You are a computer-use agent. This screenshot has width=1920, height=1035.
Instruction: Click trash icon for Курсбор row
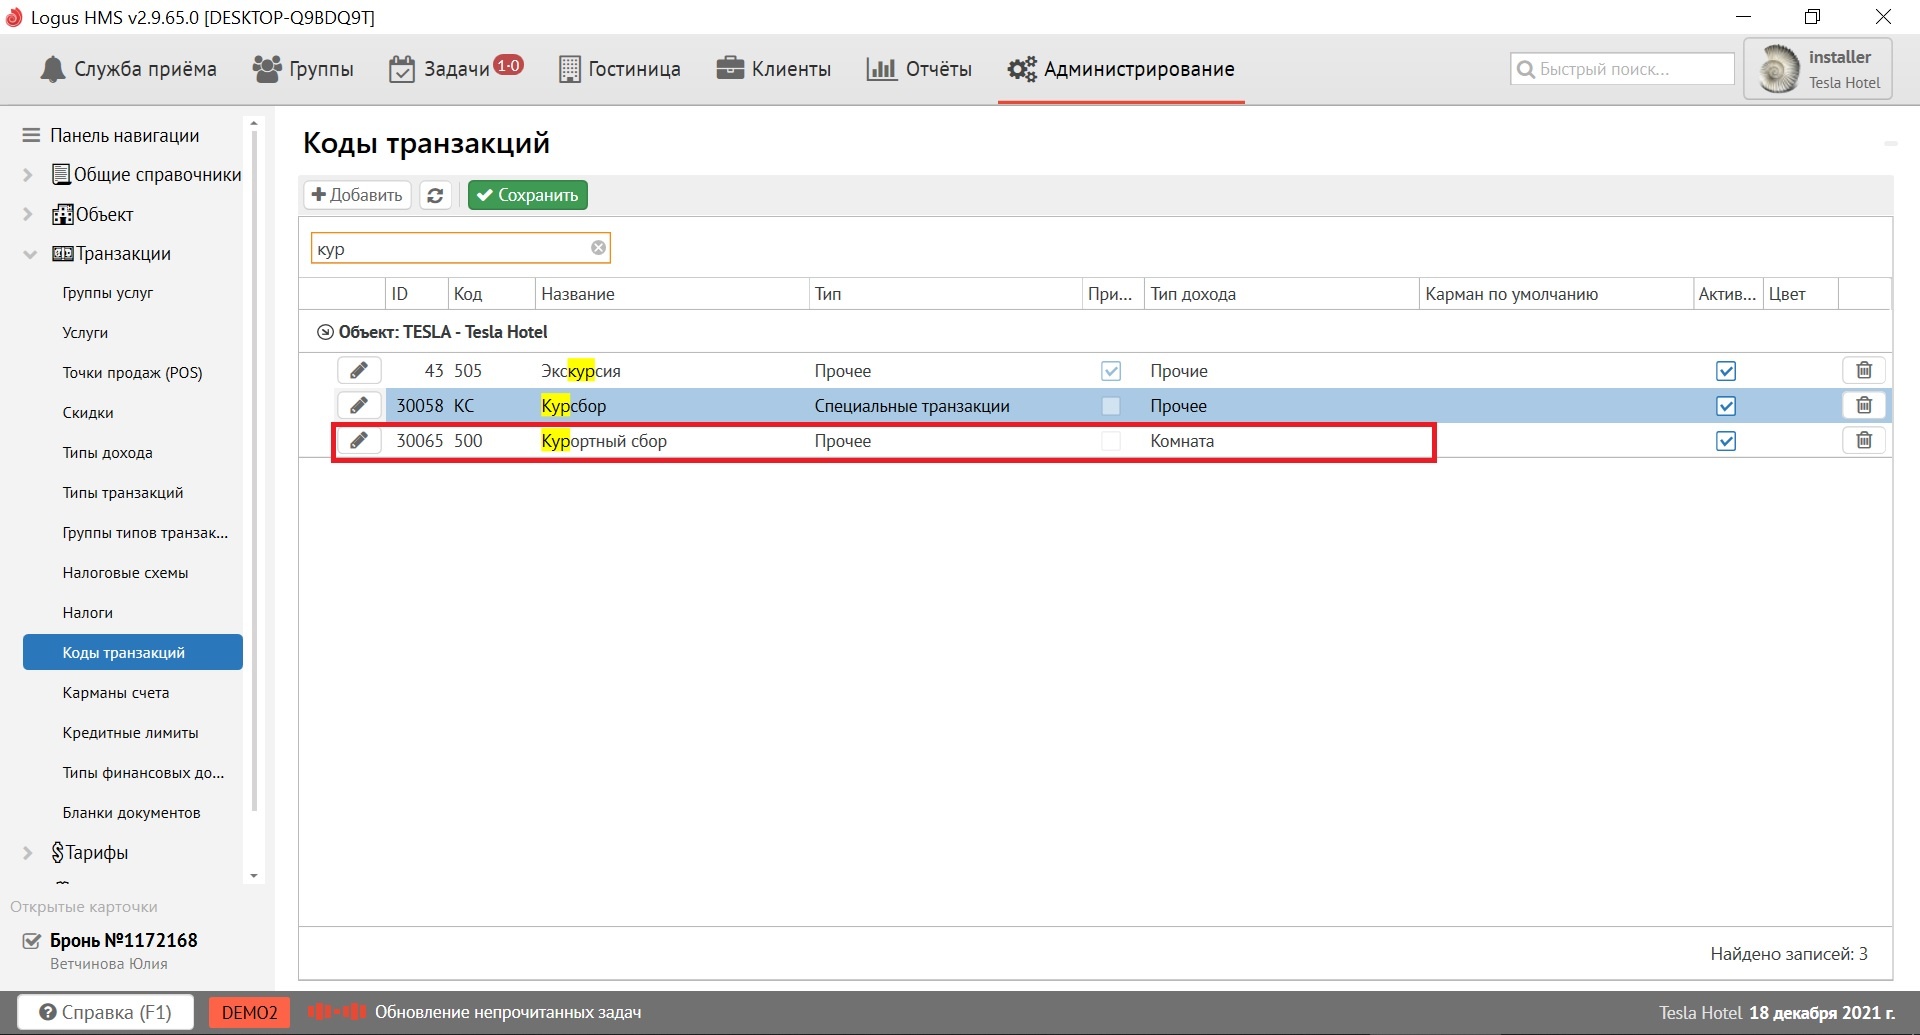(1864, 406)
